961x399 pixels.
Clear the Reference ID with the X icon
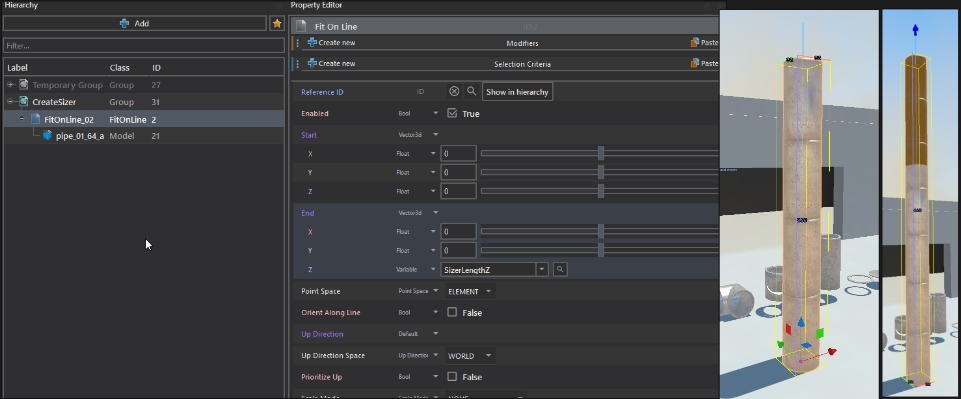click(454, 91)
